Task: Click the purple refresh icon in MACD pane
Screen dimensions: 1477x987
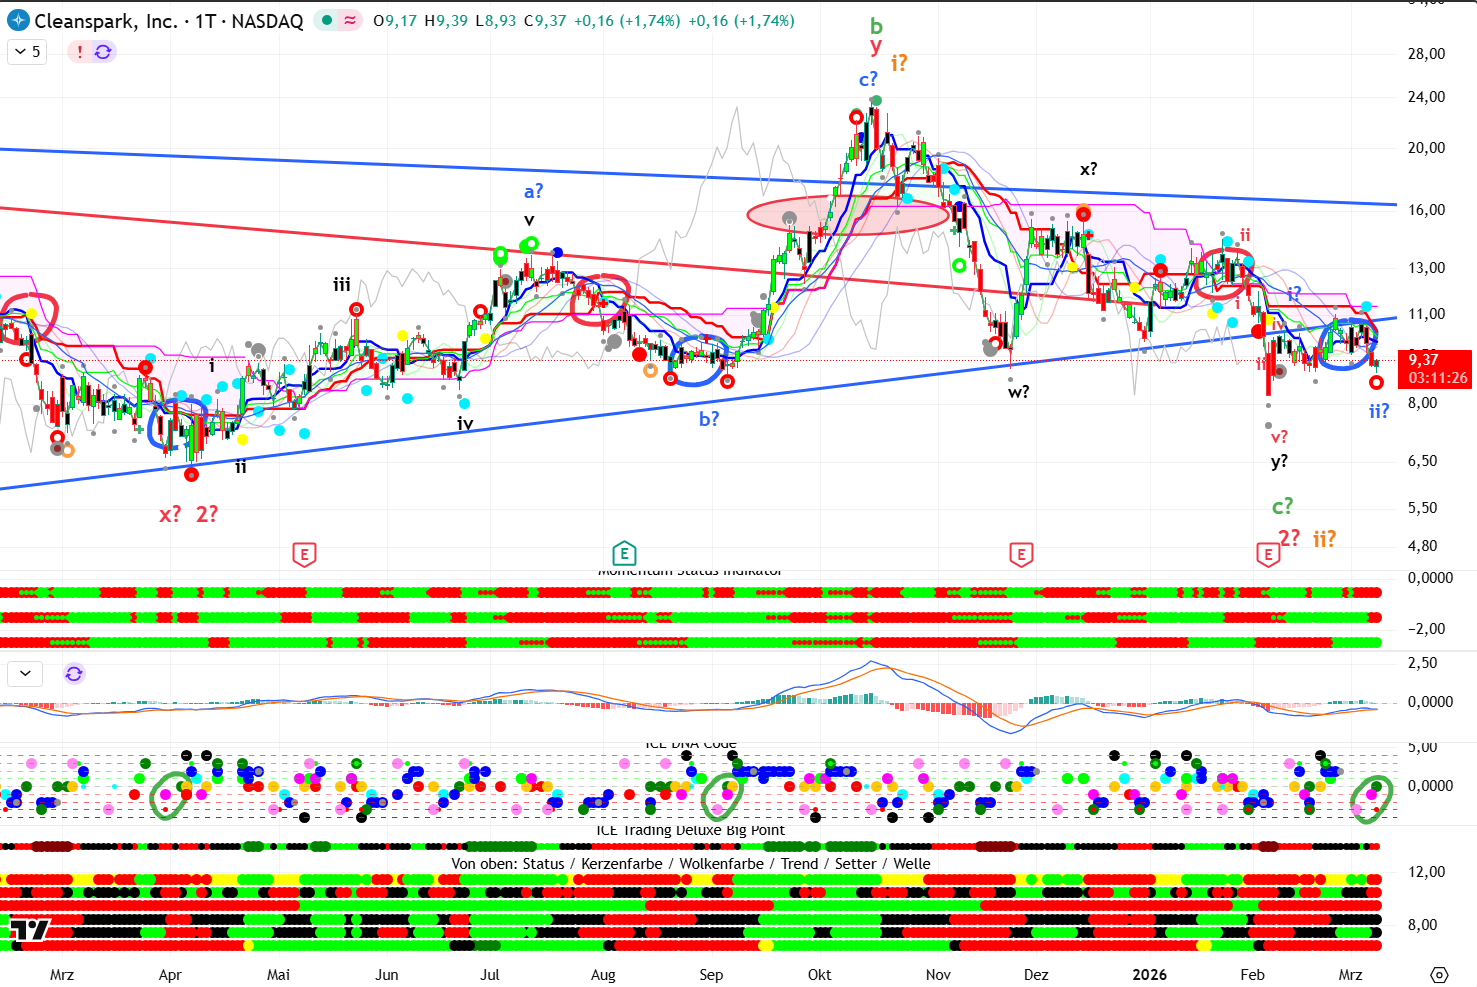Action: coord(74,674)
